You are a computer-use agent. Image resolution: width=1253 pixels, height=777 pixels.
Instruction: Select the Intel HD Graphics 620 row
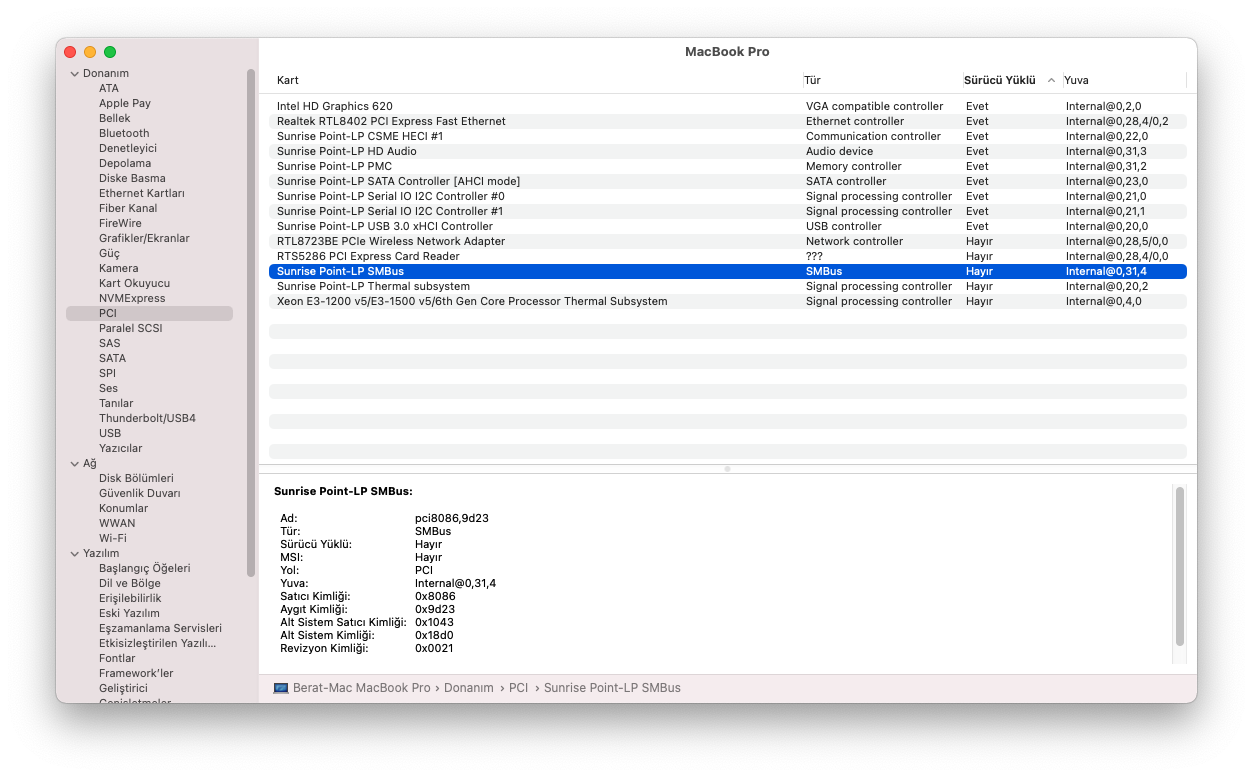[x=335, y=106]
